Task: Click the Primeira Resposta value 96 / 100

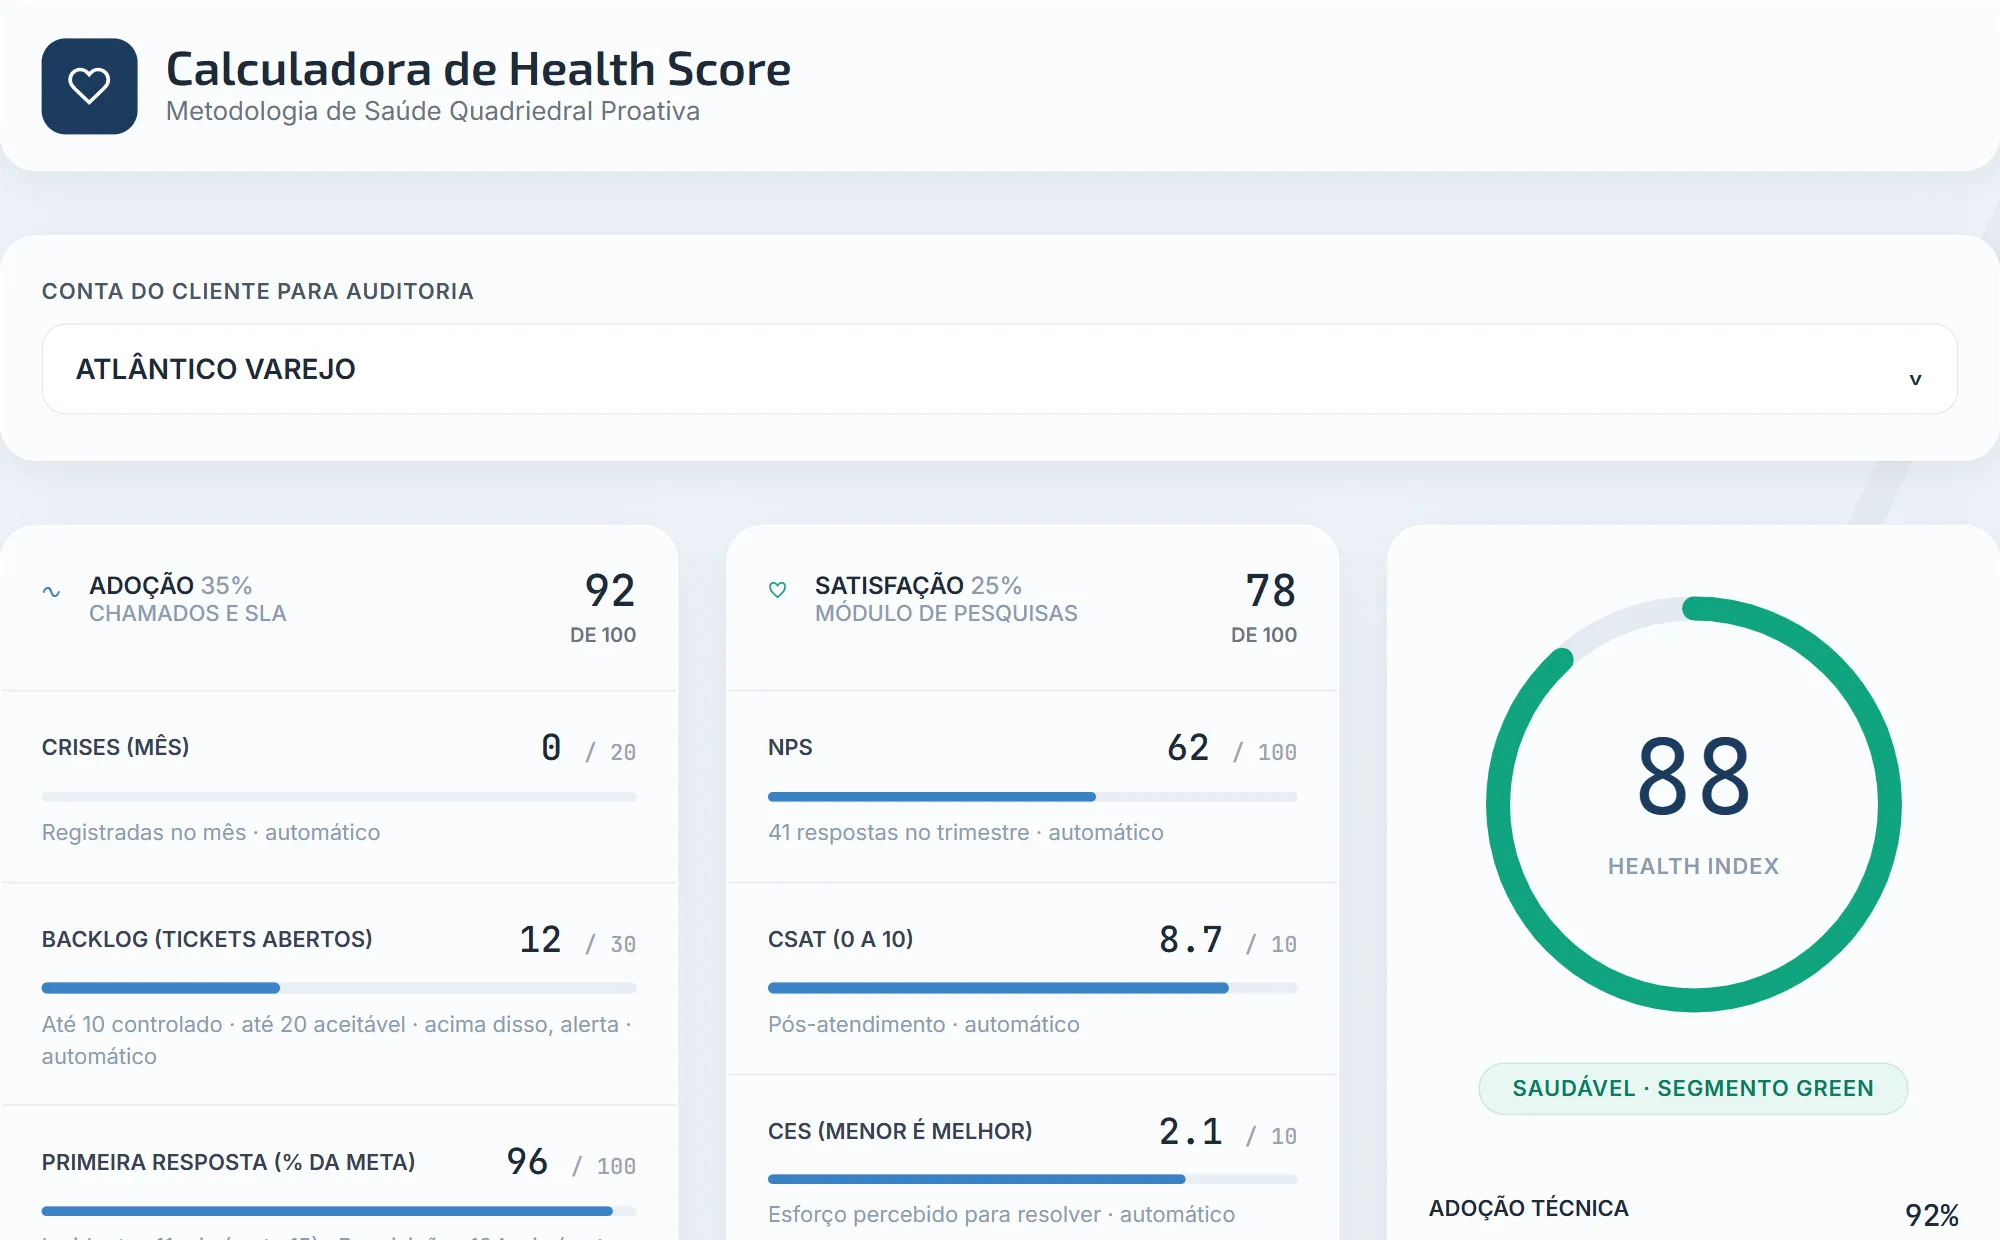Action: (x=571, y=1162)
